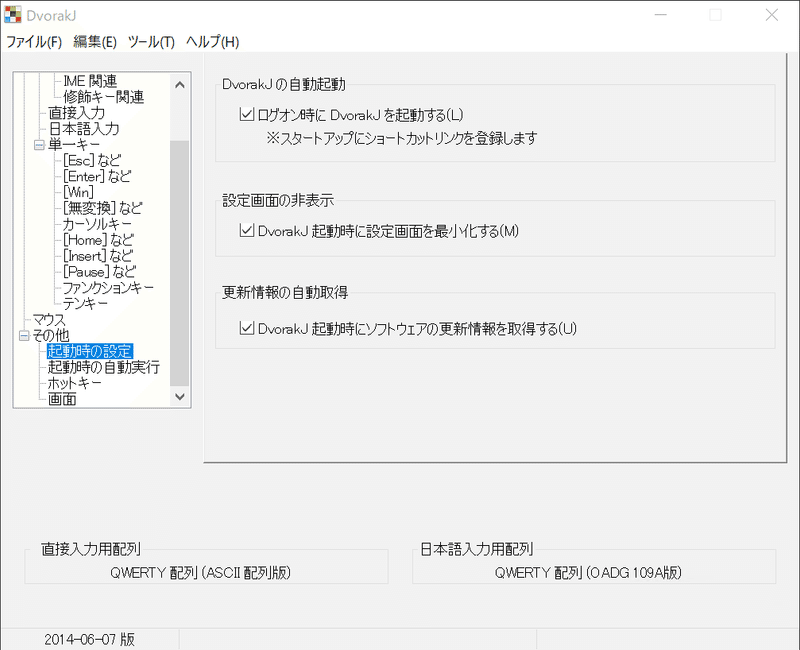The height and width of the screenshot is (650, 800).
Task: Select 修飾キー関連 in the tree
Action: click(104, 97)
